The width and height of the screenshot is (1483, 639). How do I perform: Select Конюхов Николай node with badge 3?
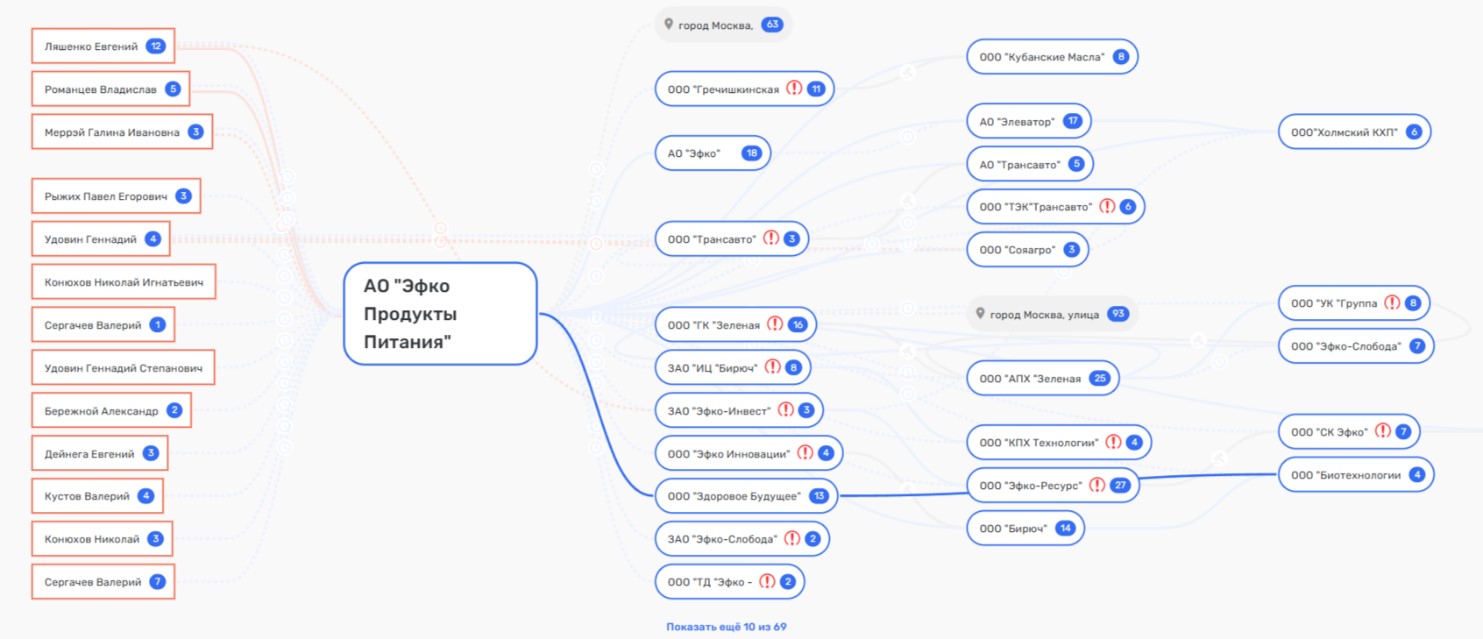point(102,539)
